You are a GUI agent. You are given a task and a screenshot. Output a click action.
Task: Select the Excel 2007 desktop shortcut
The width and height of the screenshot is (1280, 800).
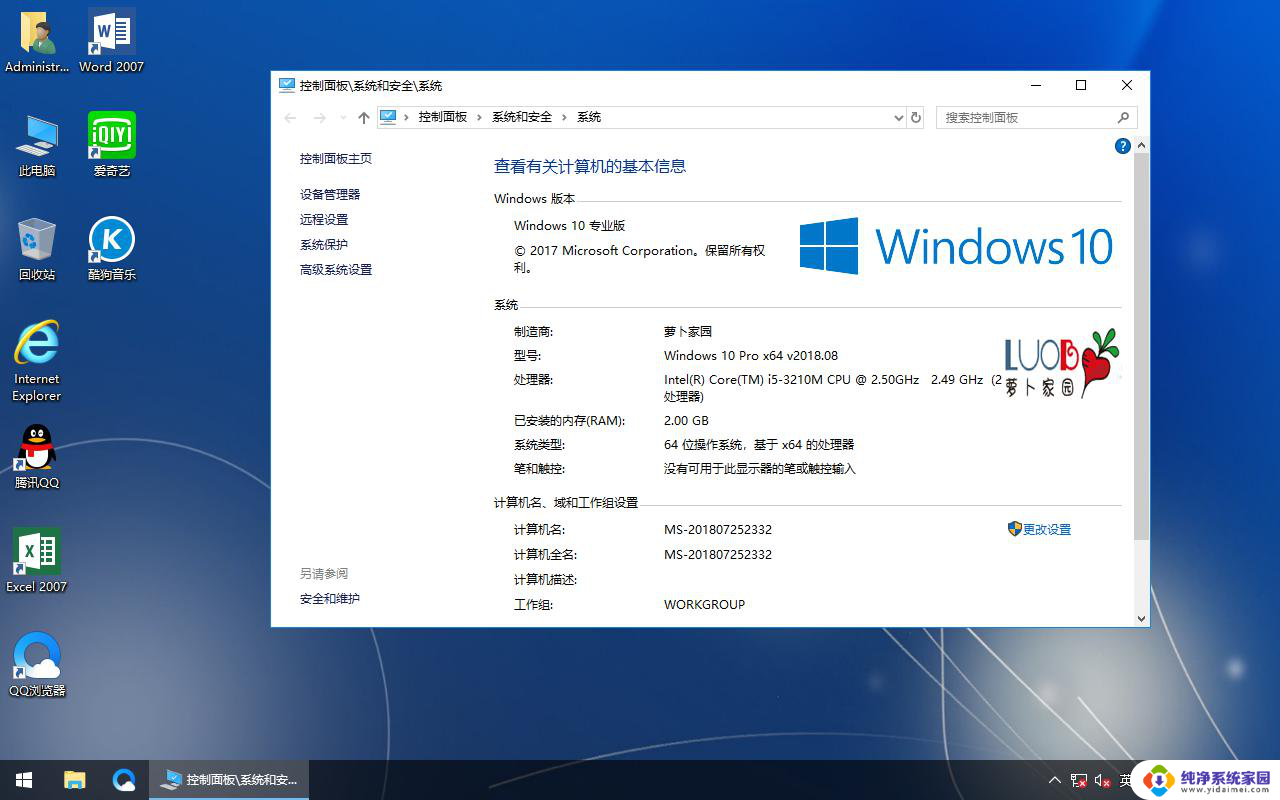37,562
